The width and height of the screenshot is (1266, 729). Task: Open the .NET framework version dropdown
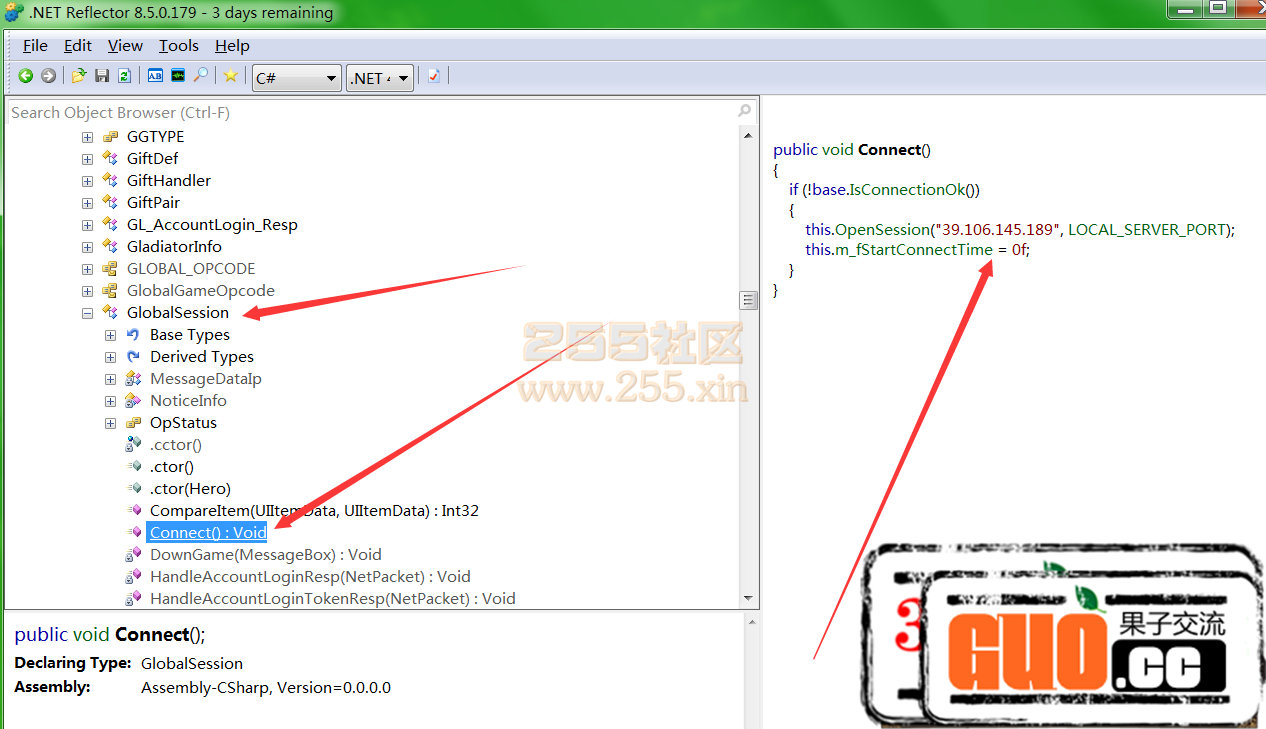click(380, 78)
